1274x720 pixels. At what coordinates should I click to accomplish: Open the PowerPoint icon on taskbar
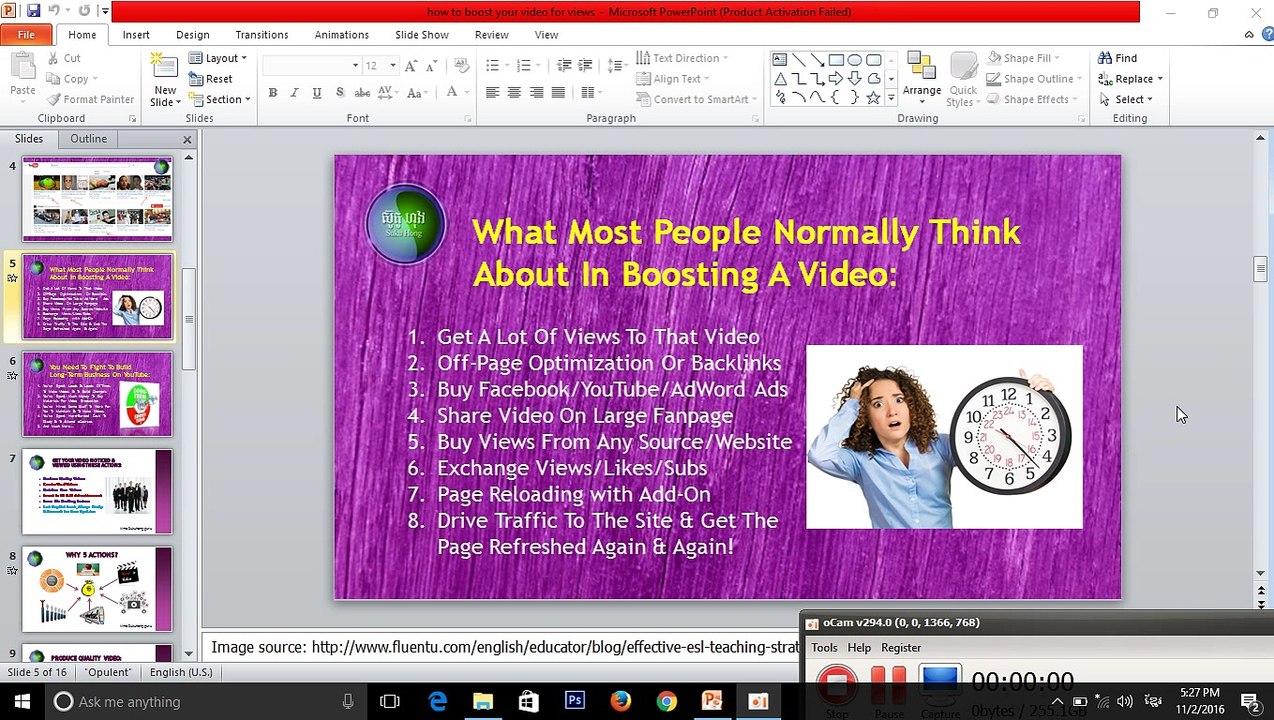tap(712, 701)
